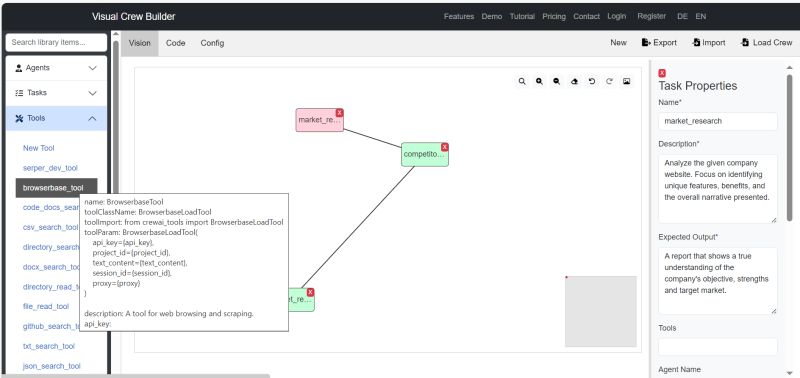800x378 pixels.
Task: Select json_search_tool
Action: (x=52, y=366)
